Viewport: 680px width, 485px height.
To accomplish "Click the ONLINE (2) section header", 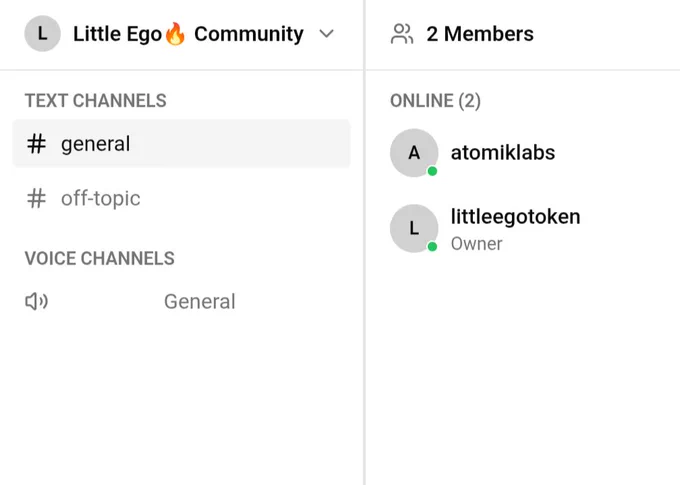I will click(x=435, y=101).
